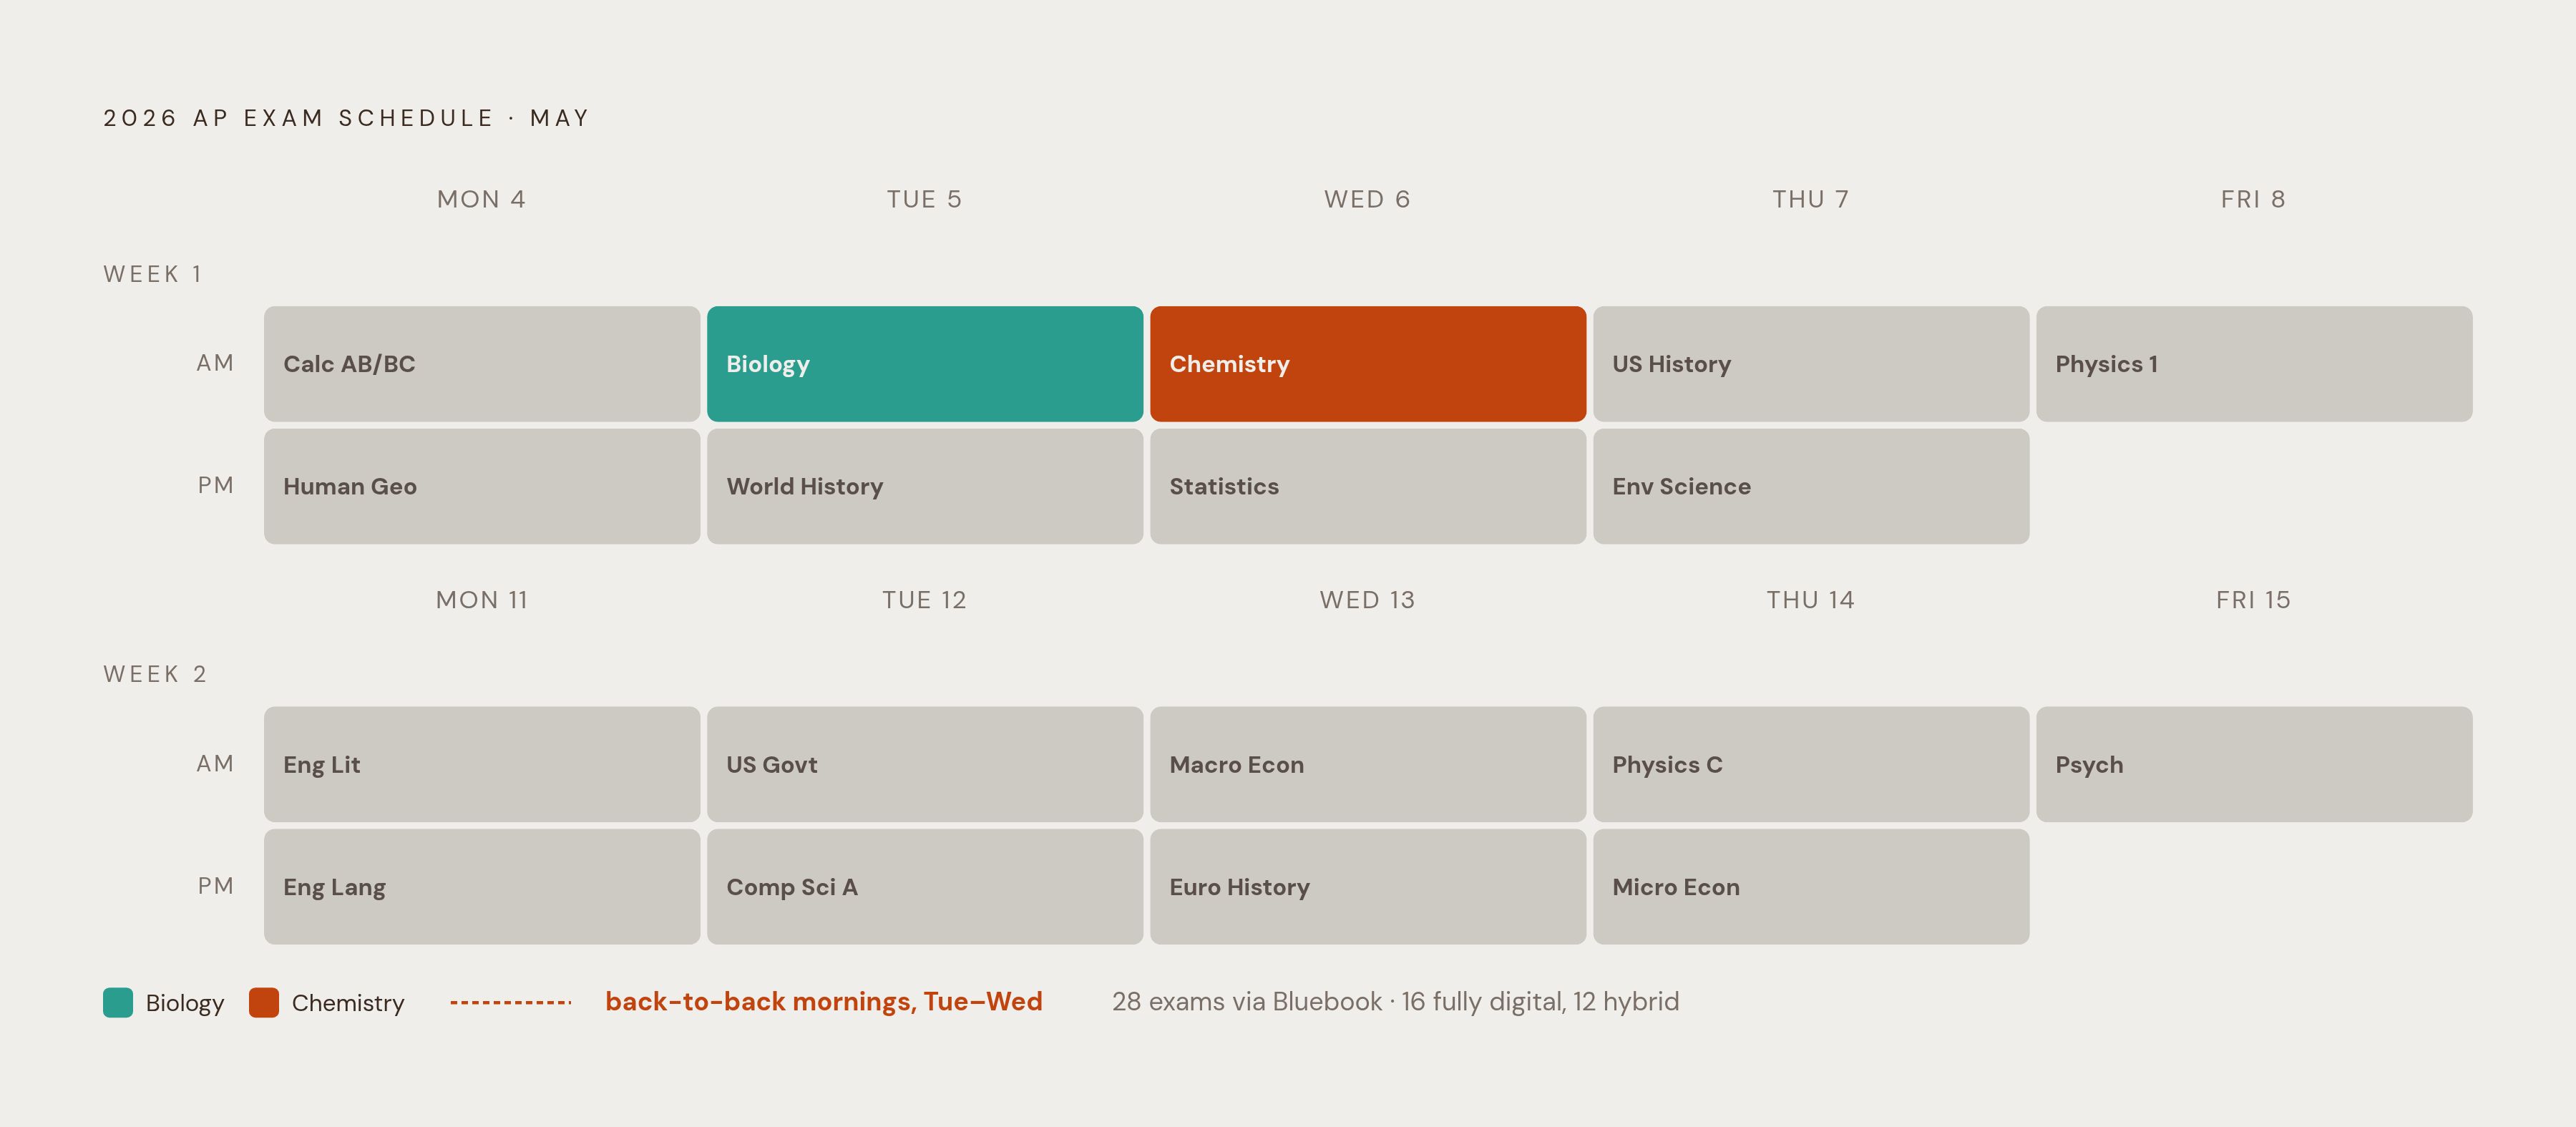Click the WED 13 column header

pyautogui.click(x=1368, y=600)
